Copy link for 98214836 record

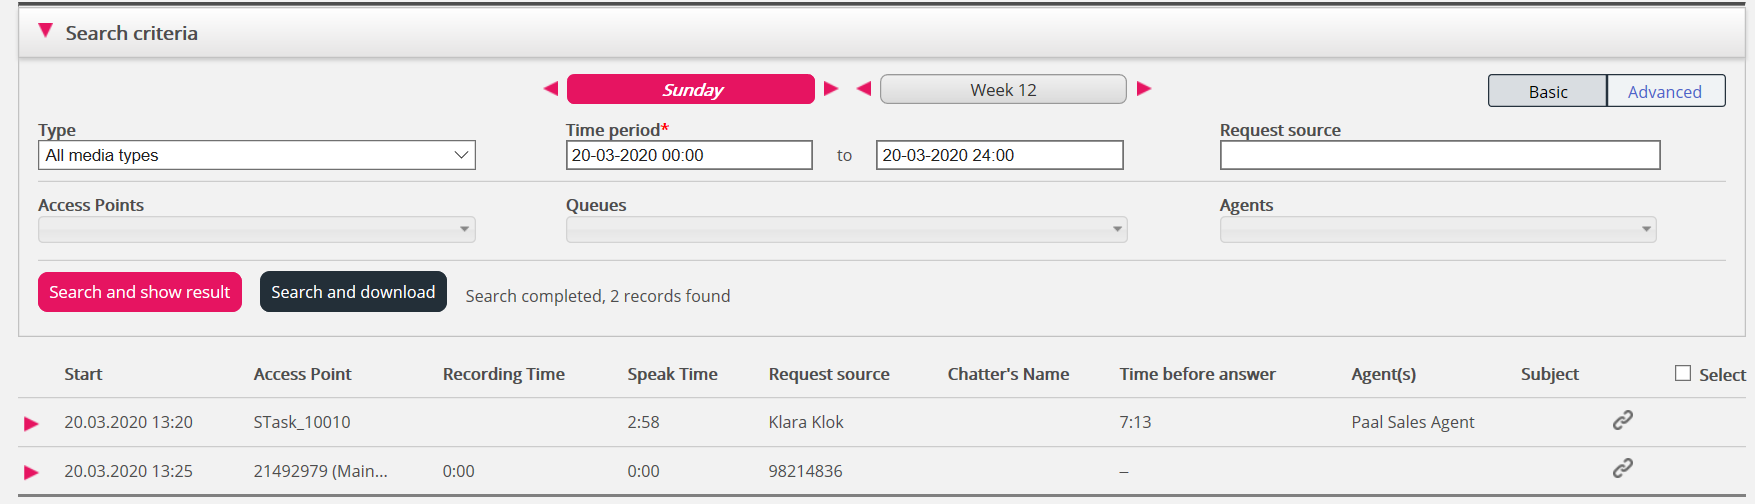(1622, 468)
